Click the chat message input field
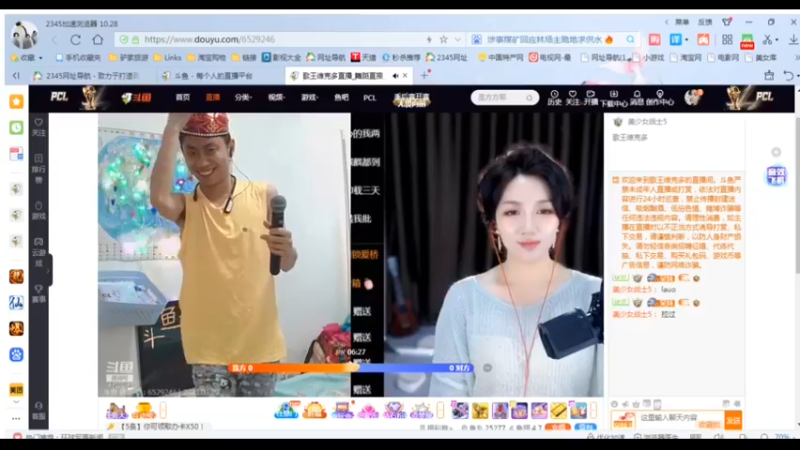Image resolution: width=800 pixels, height=450 pixels. point(680,420)
